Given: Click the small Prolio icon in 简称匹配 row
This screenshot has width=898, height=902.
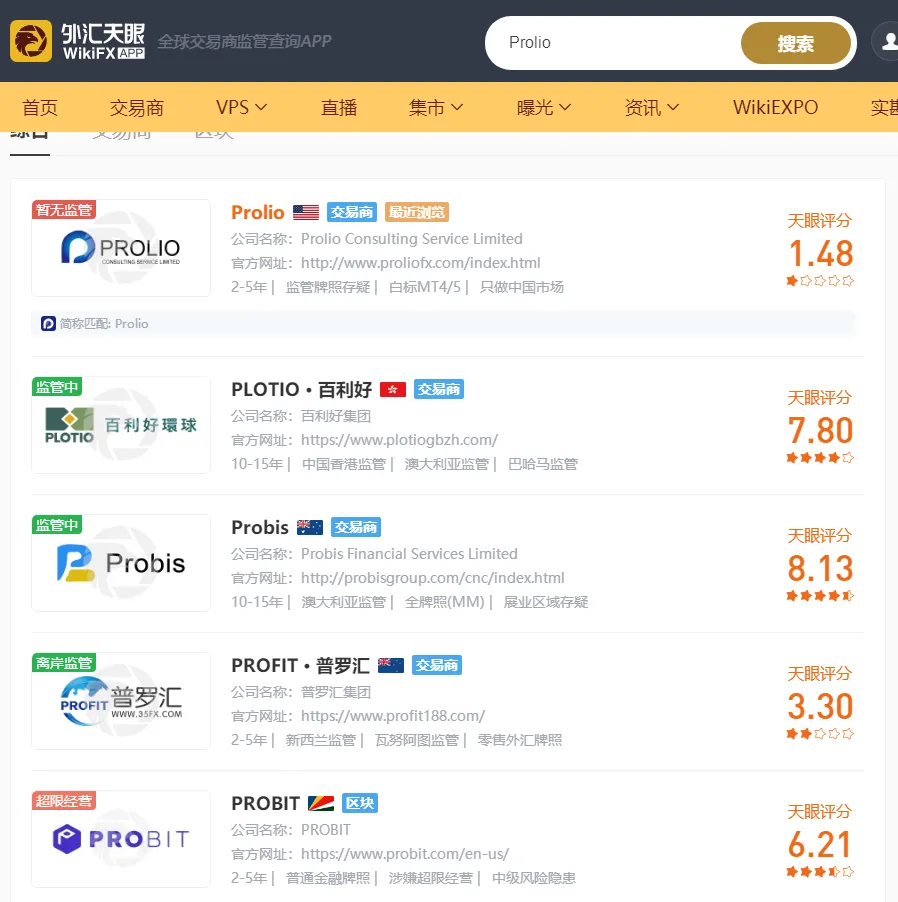Looking at the screenshot, I should [x=48, y=323].
